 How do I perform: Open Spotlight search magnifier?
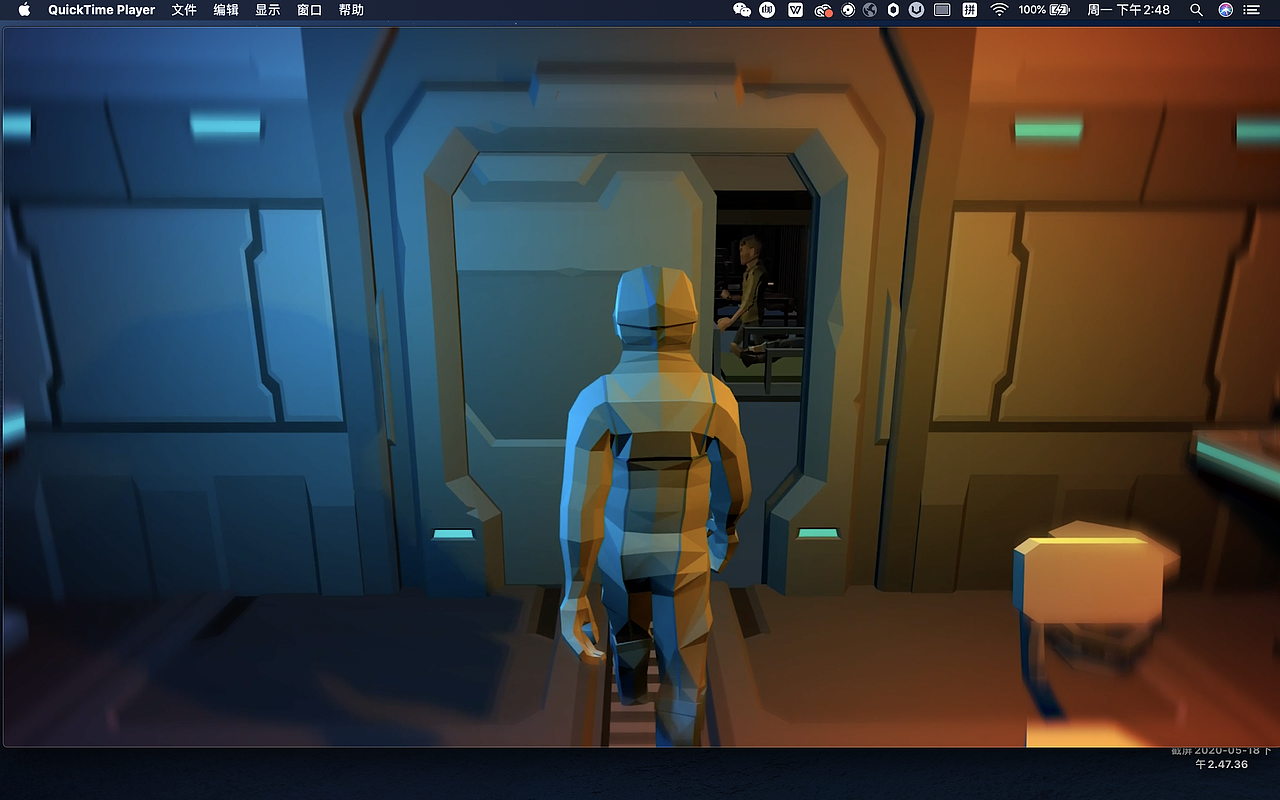click(1196, 10)
